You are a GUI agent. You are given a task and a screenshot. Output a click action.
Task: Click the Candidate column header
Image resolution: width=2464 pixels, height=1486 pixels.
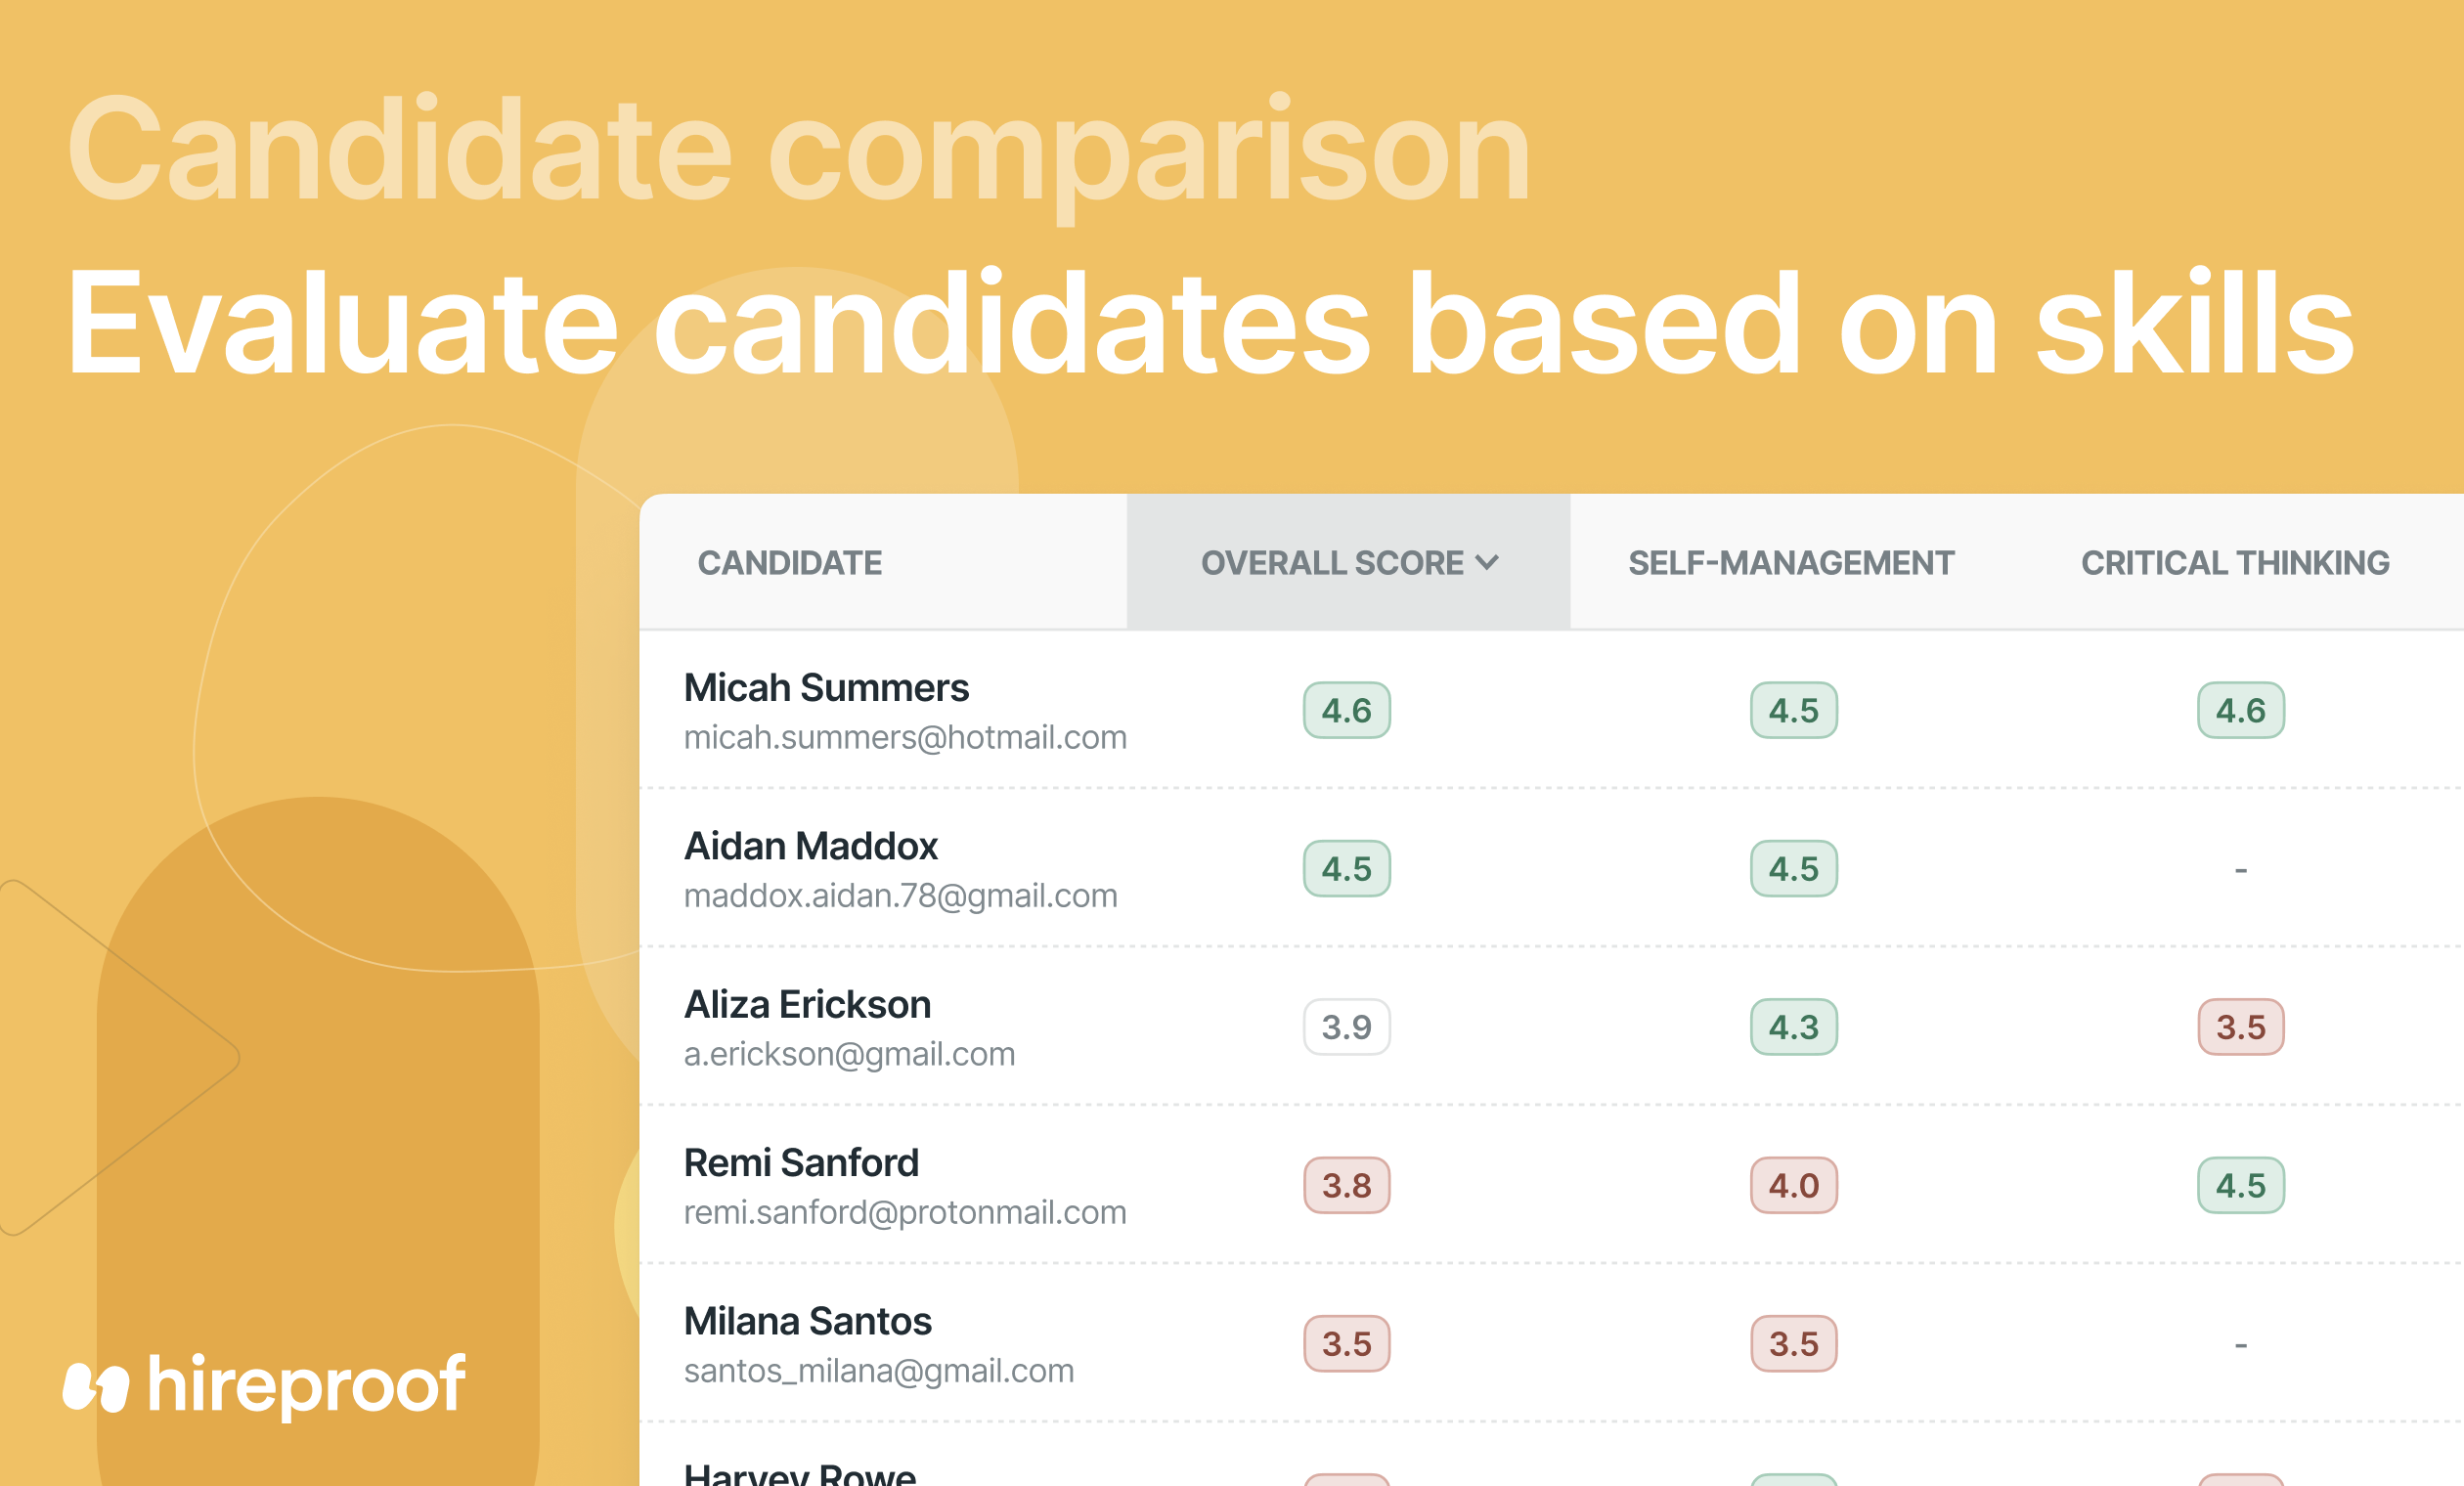point(790,563)
